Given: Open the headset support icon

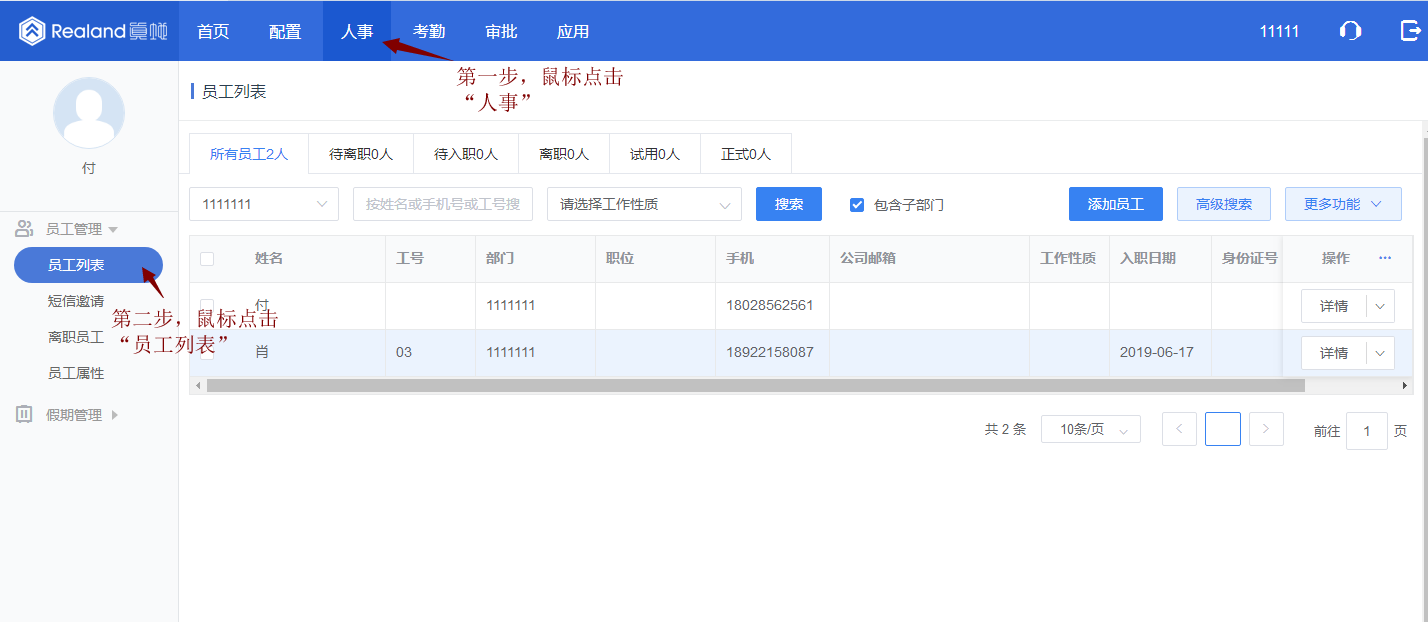Looking at the screenshot, I should [1350, 31].
